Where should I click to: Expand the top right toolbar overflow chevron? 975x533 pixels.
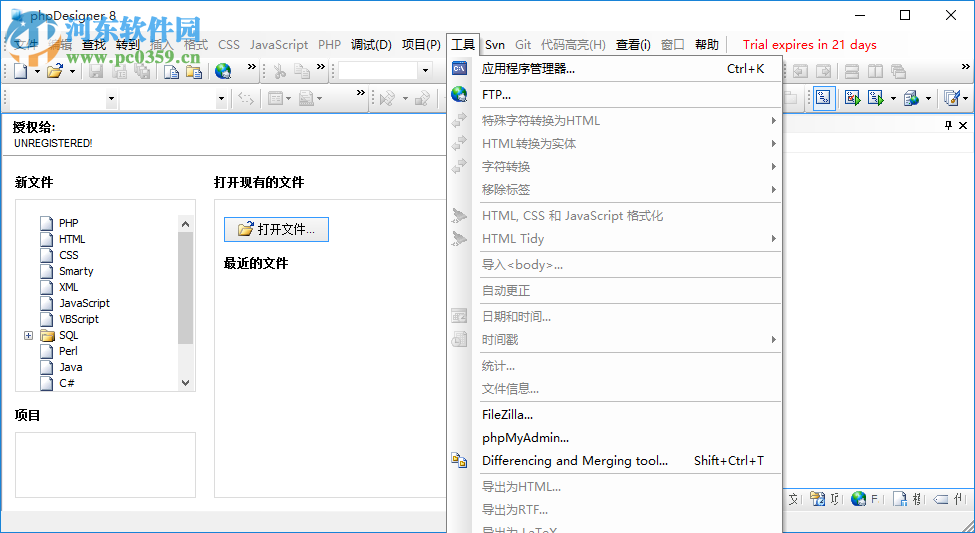click(966, 67)
